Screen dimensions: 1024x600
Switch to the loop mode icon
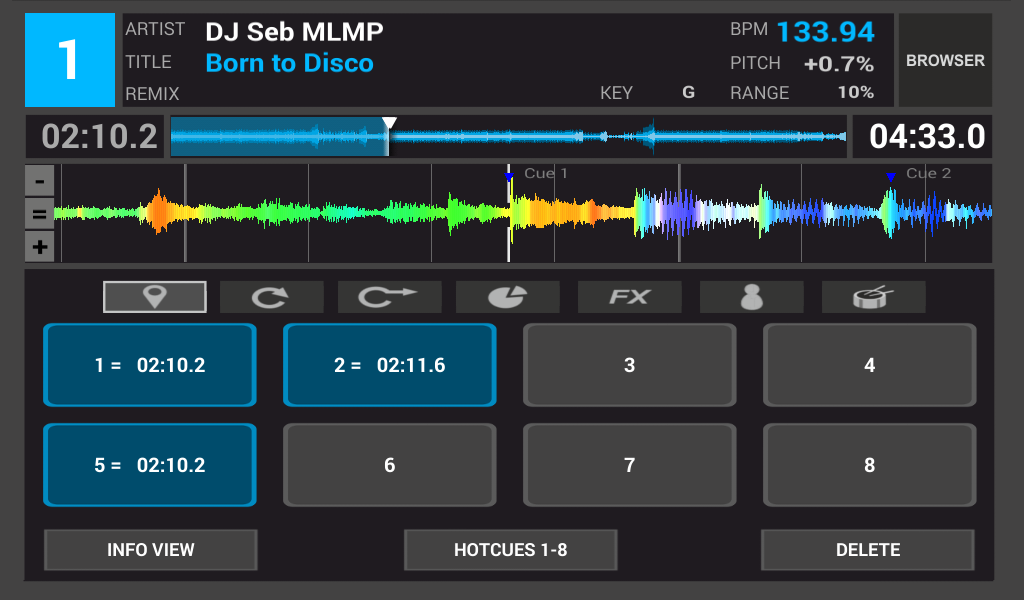(x=272, y=297)
